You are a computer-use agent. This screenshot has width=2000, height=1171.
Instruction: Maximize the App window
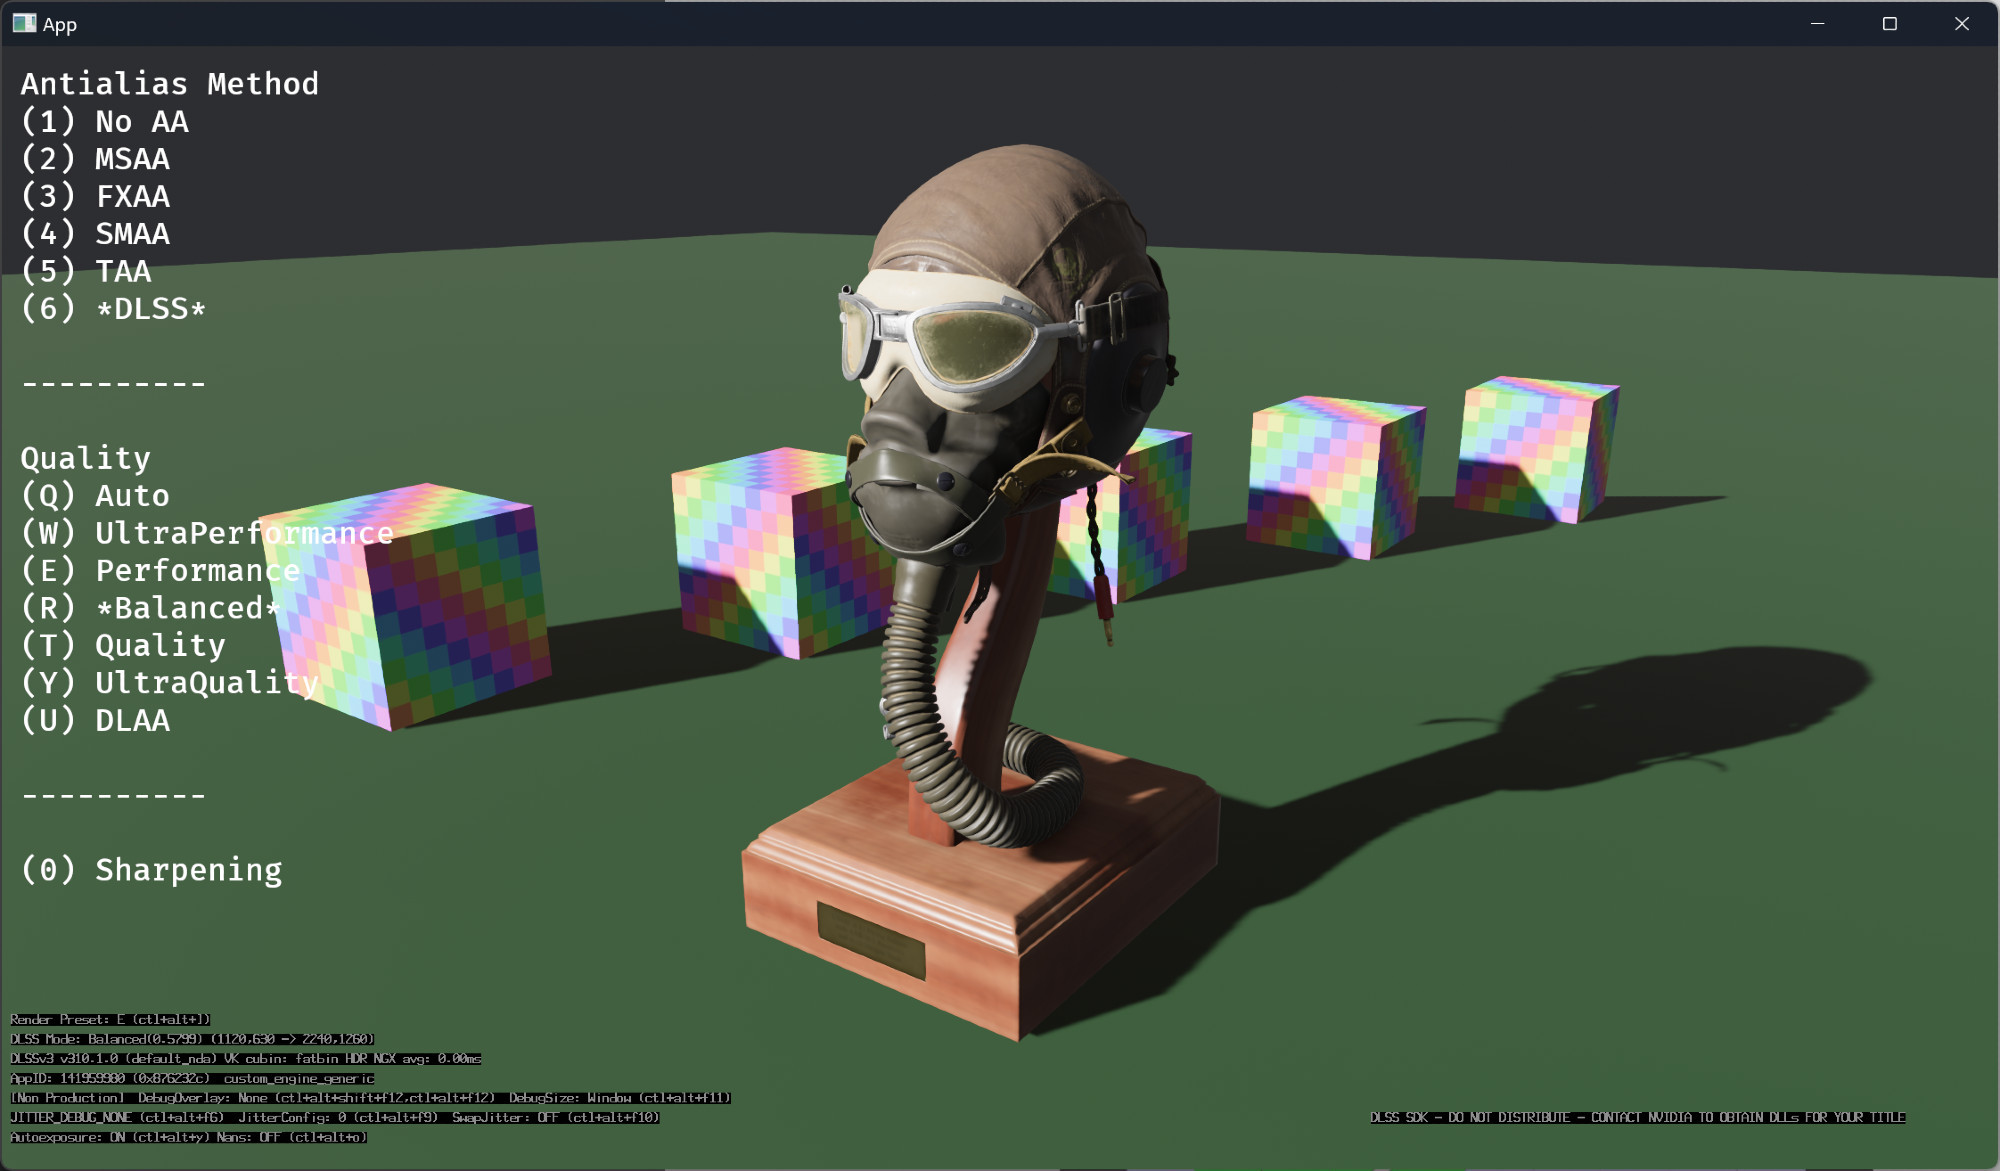click(1889, 23)
